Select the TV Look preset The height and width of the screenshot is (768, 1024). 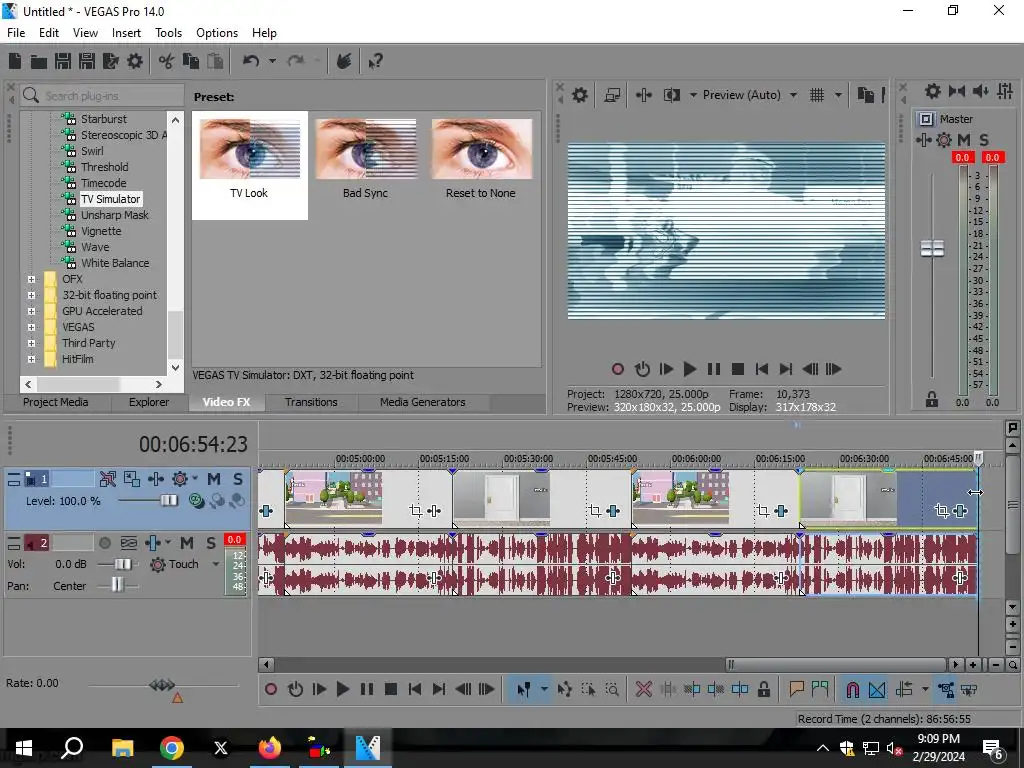(x=249, y=165)
